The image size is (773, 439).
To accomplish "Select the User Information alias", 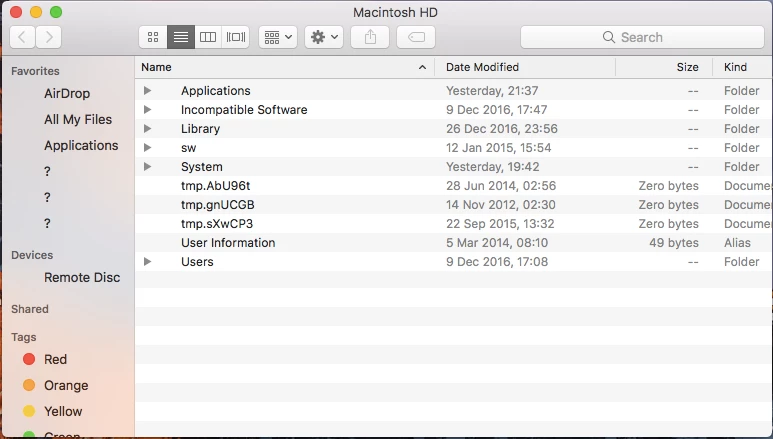I will pyautogui.click(x=228, y=243).
